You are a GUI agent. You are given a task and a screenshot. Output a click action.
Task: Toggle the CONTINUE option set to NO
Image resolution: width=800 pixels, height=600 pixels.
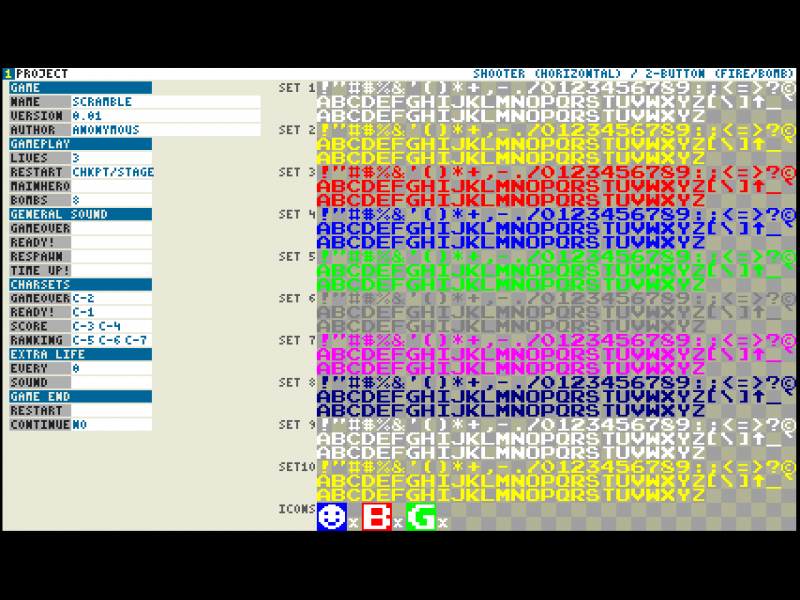click(111, 425)
